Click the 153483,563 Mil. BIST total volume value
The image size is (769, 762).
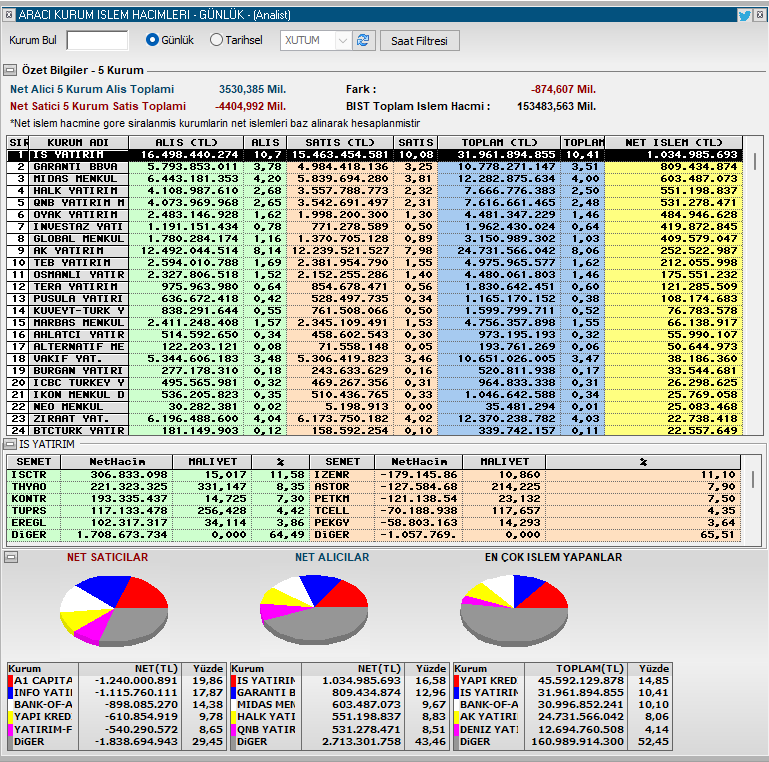pos(556,106)
